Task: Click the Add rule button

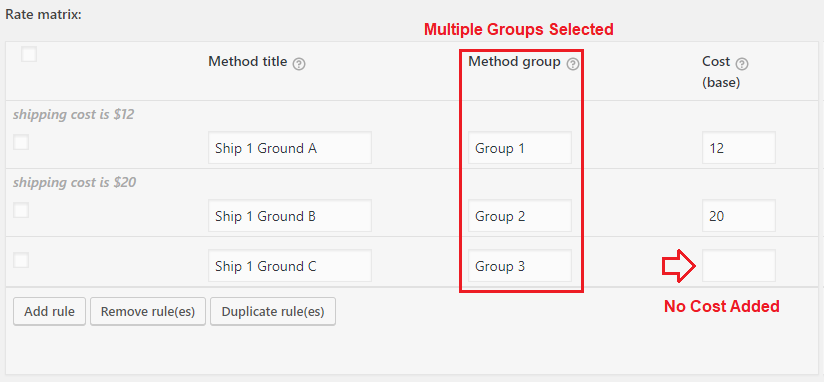Action: click(49, 312)
